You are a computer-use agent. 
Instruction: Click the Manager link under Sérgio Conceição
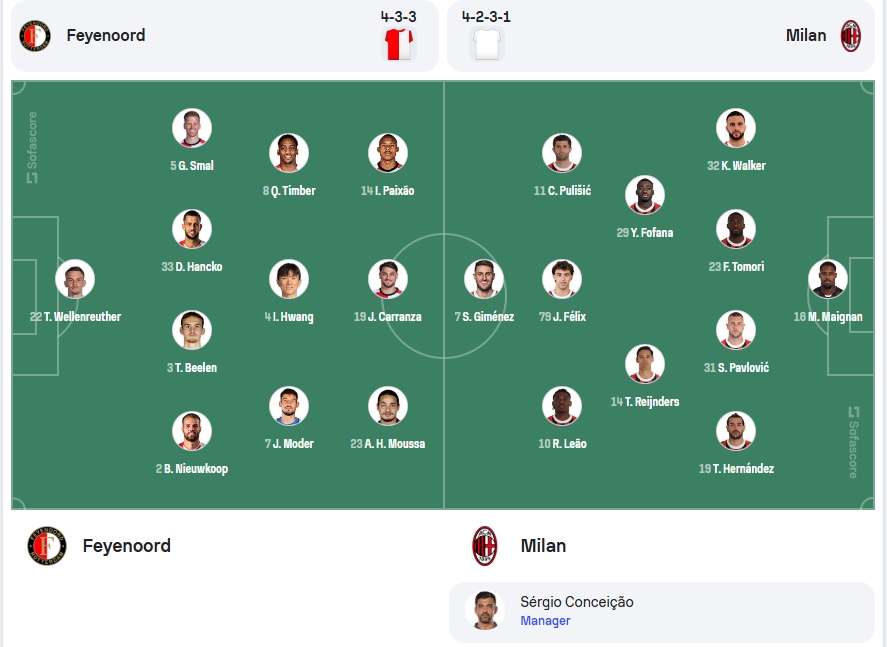point(545,620)
